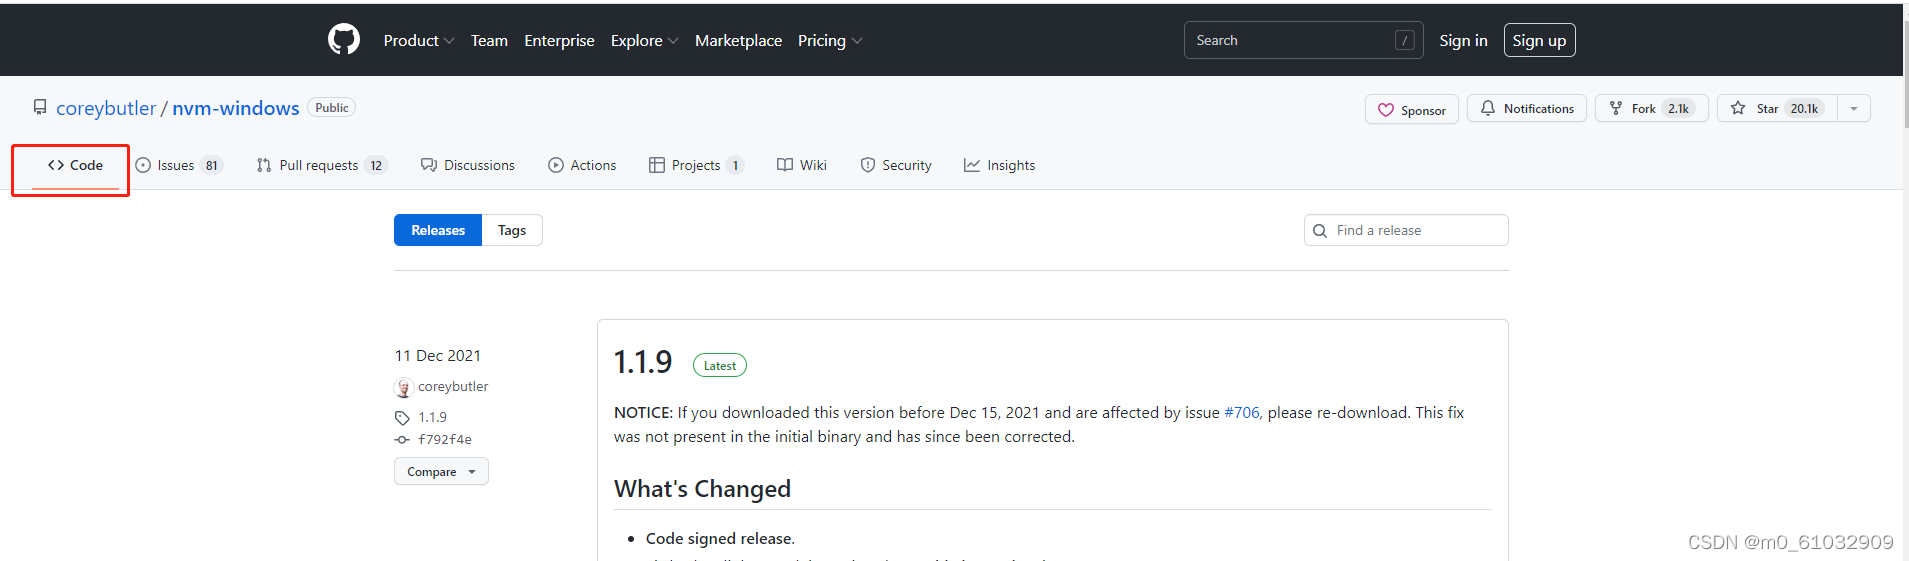1909x561 pixels.
Task: Click the What's Changed heading
Action: tap(702, 489)
